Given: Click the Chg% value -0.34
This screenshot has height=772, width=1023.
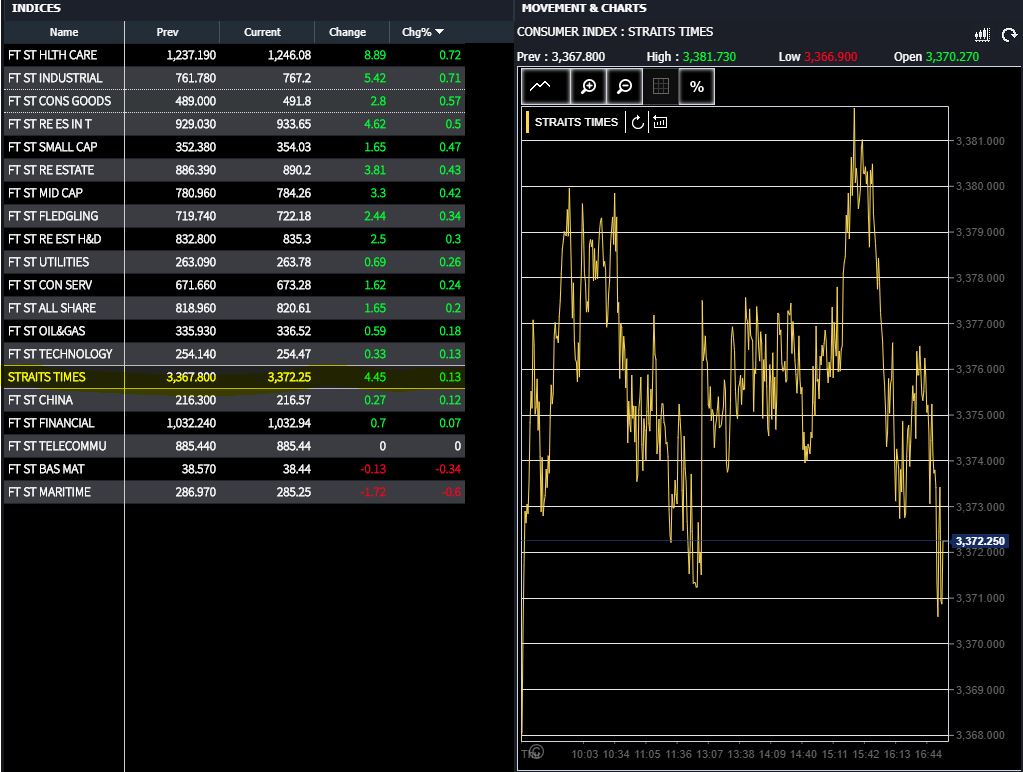Looking at the screenshot, I should (x=447, y=469).
